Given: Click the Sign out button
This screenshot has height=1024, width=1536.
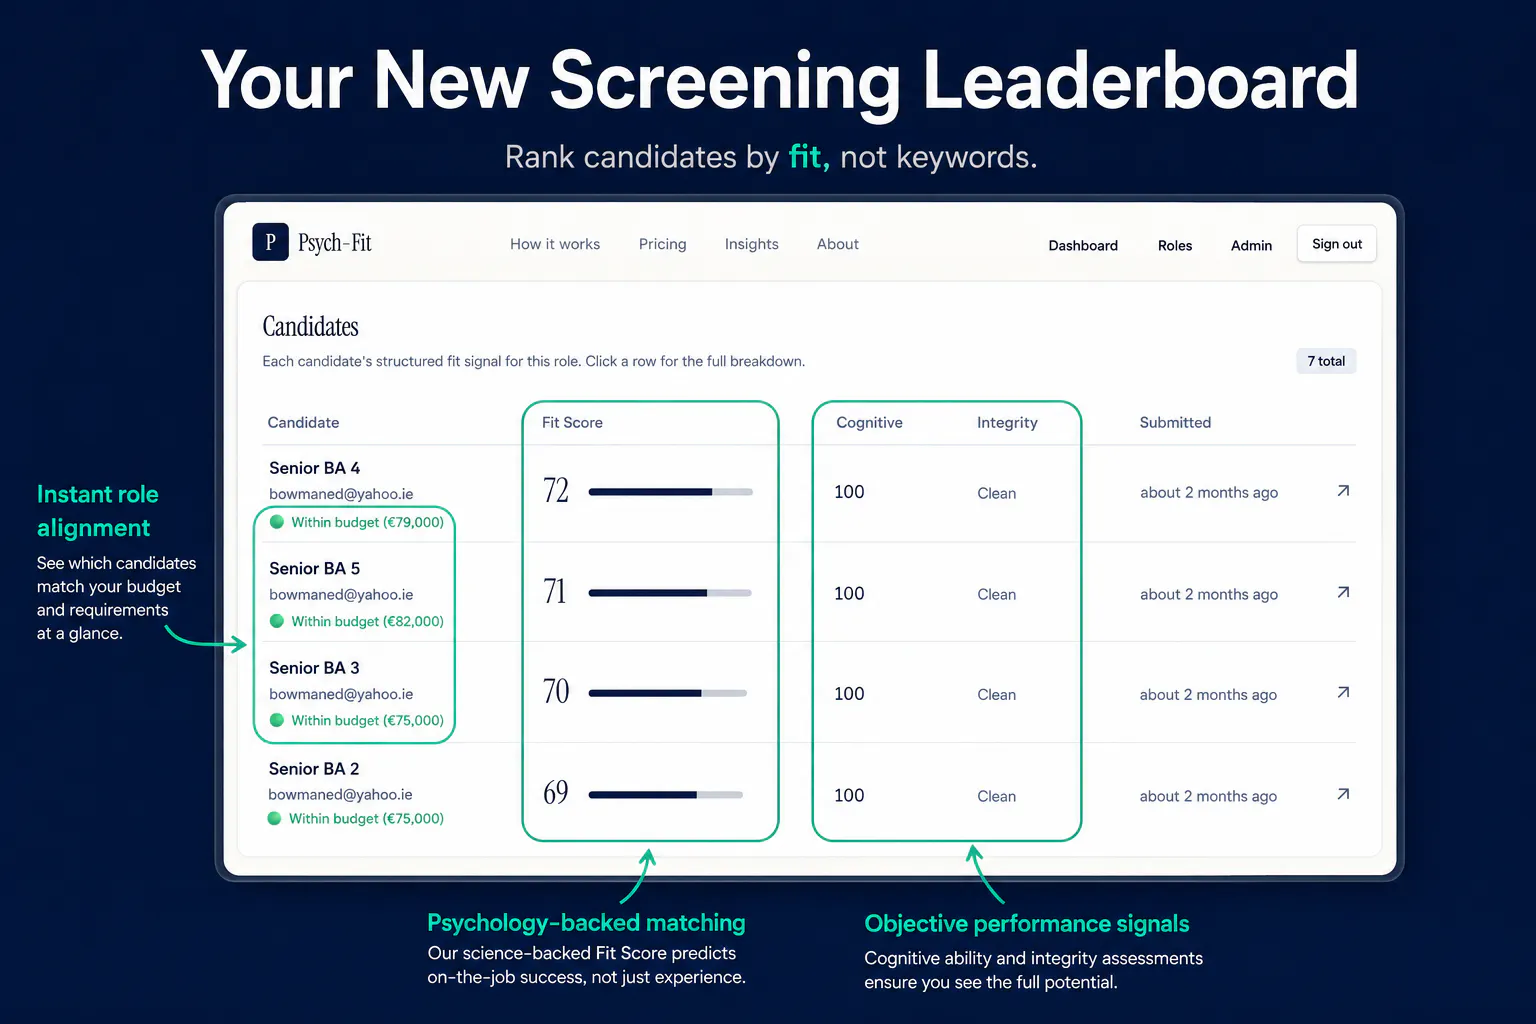Looking at the screenshot, I should click(1337, 244).
